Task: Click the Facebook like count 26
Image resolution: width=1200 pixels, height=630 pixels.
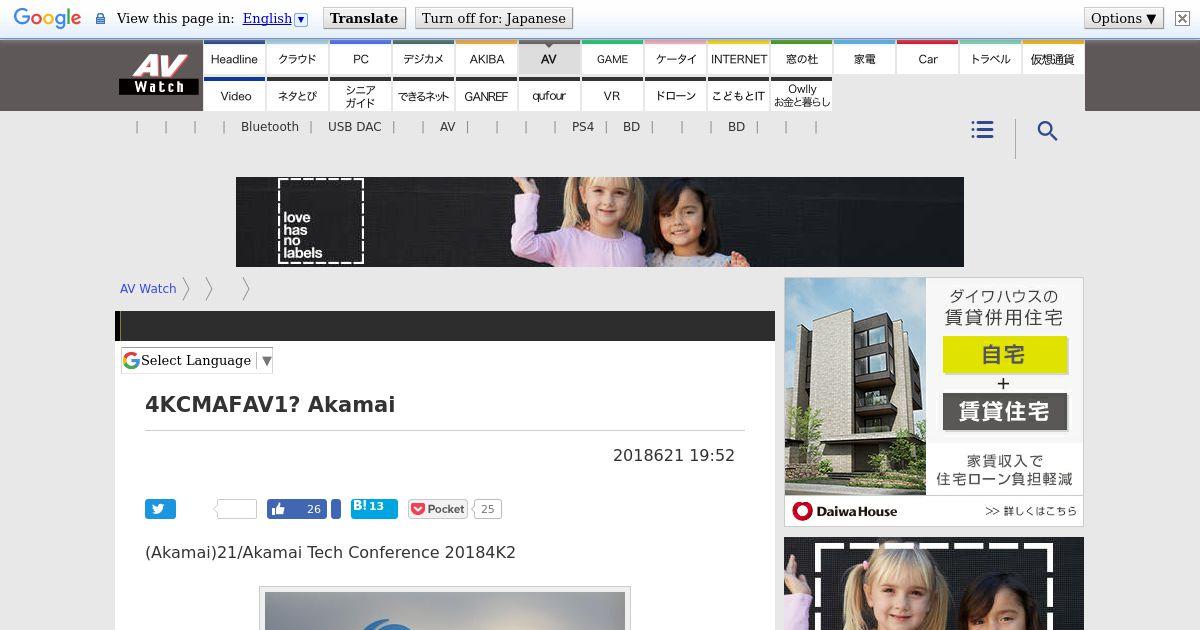Action: pos(314,509)
